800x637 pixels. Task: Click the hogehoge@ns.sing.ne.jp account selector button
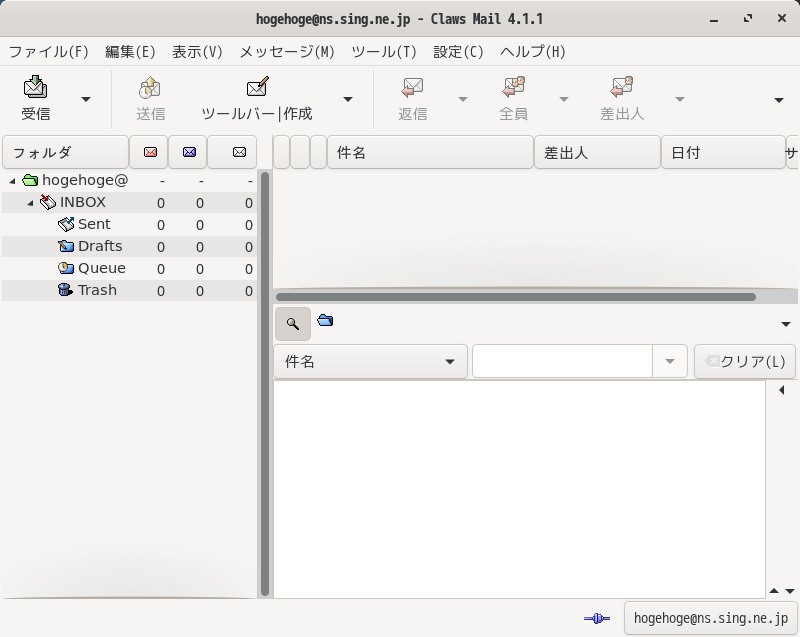[x=711, y=618]
